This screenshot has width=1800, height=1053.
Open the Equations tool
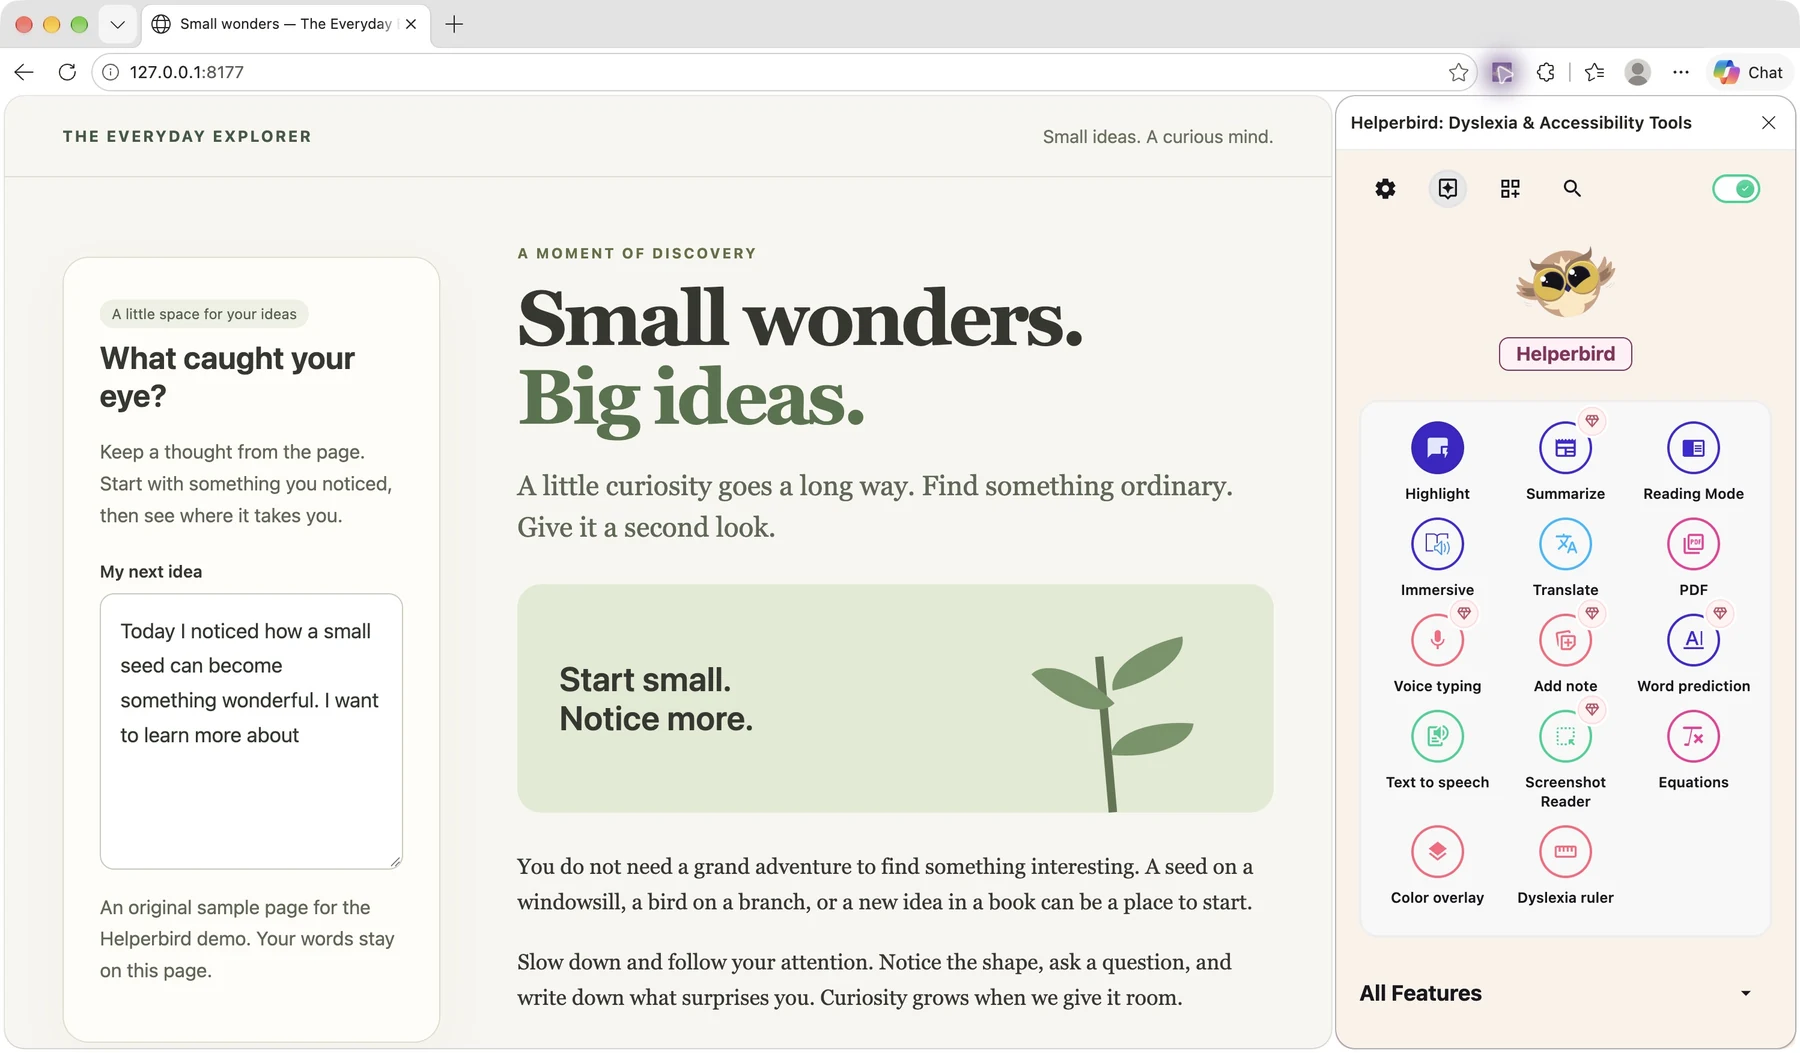(1693, 736)
